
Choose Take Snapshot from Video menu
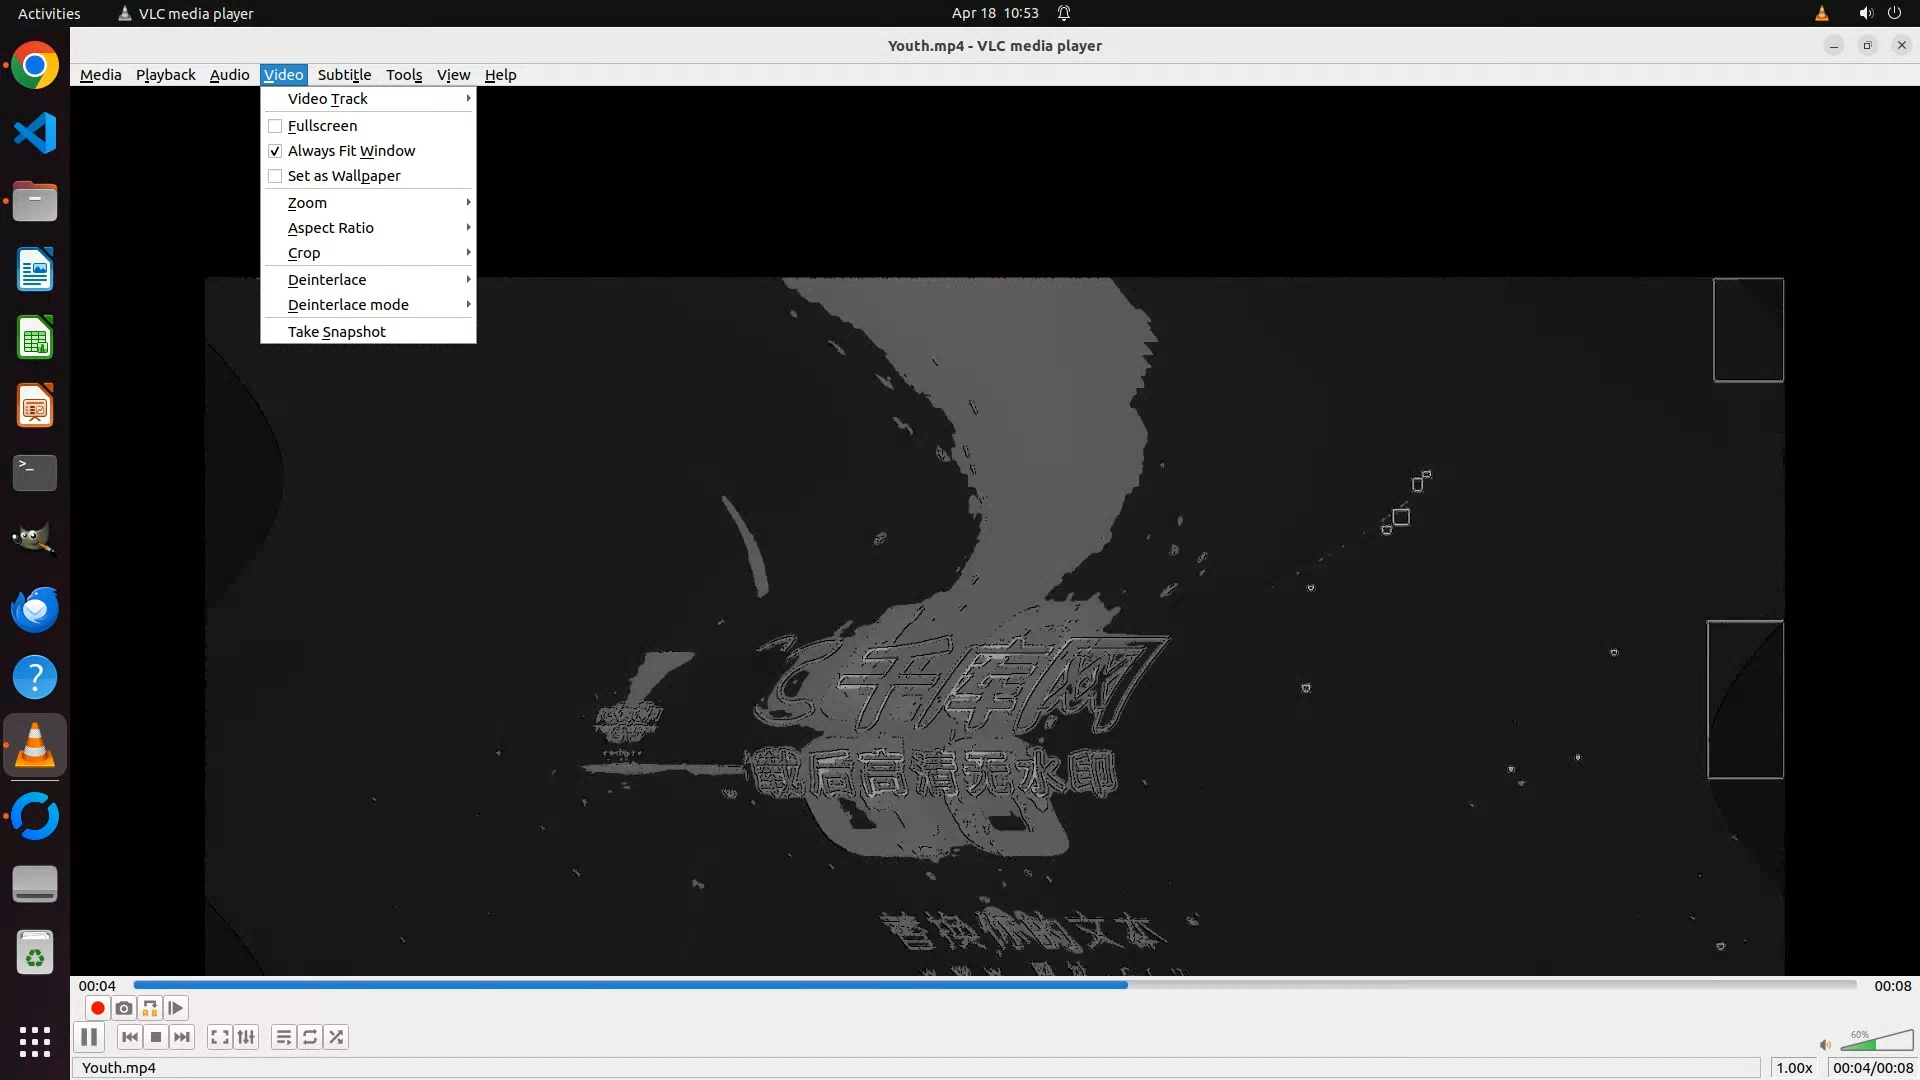337,332
